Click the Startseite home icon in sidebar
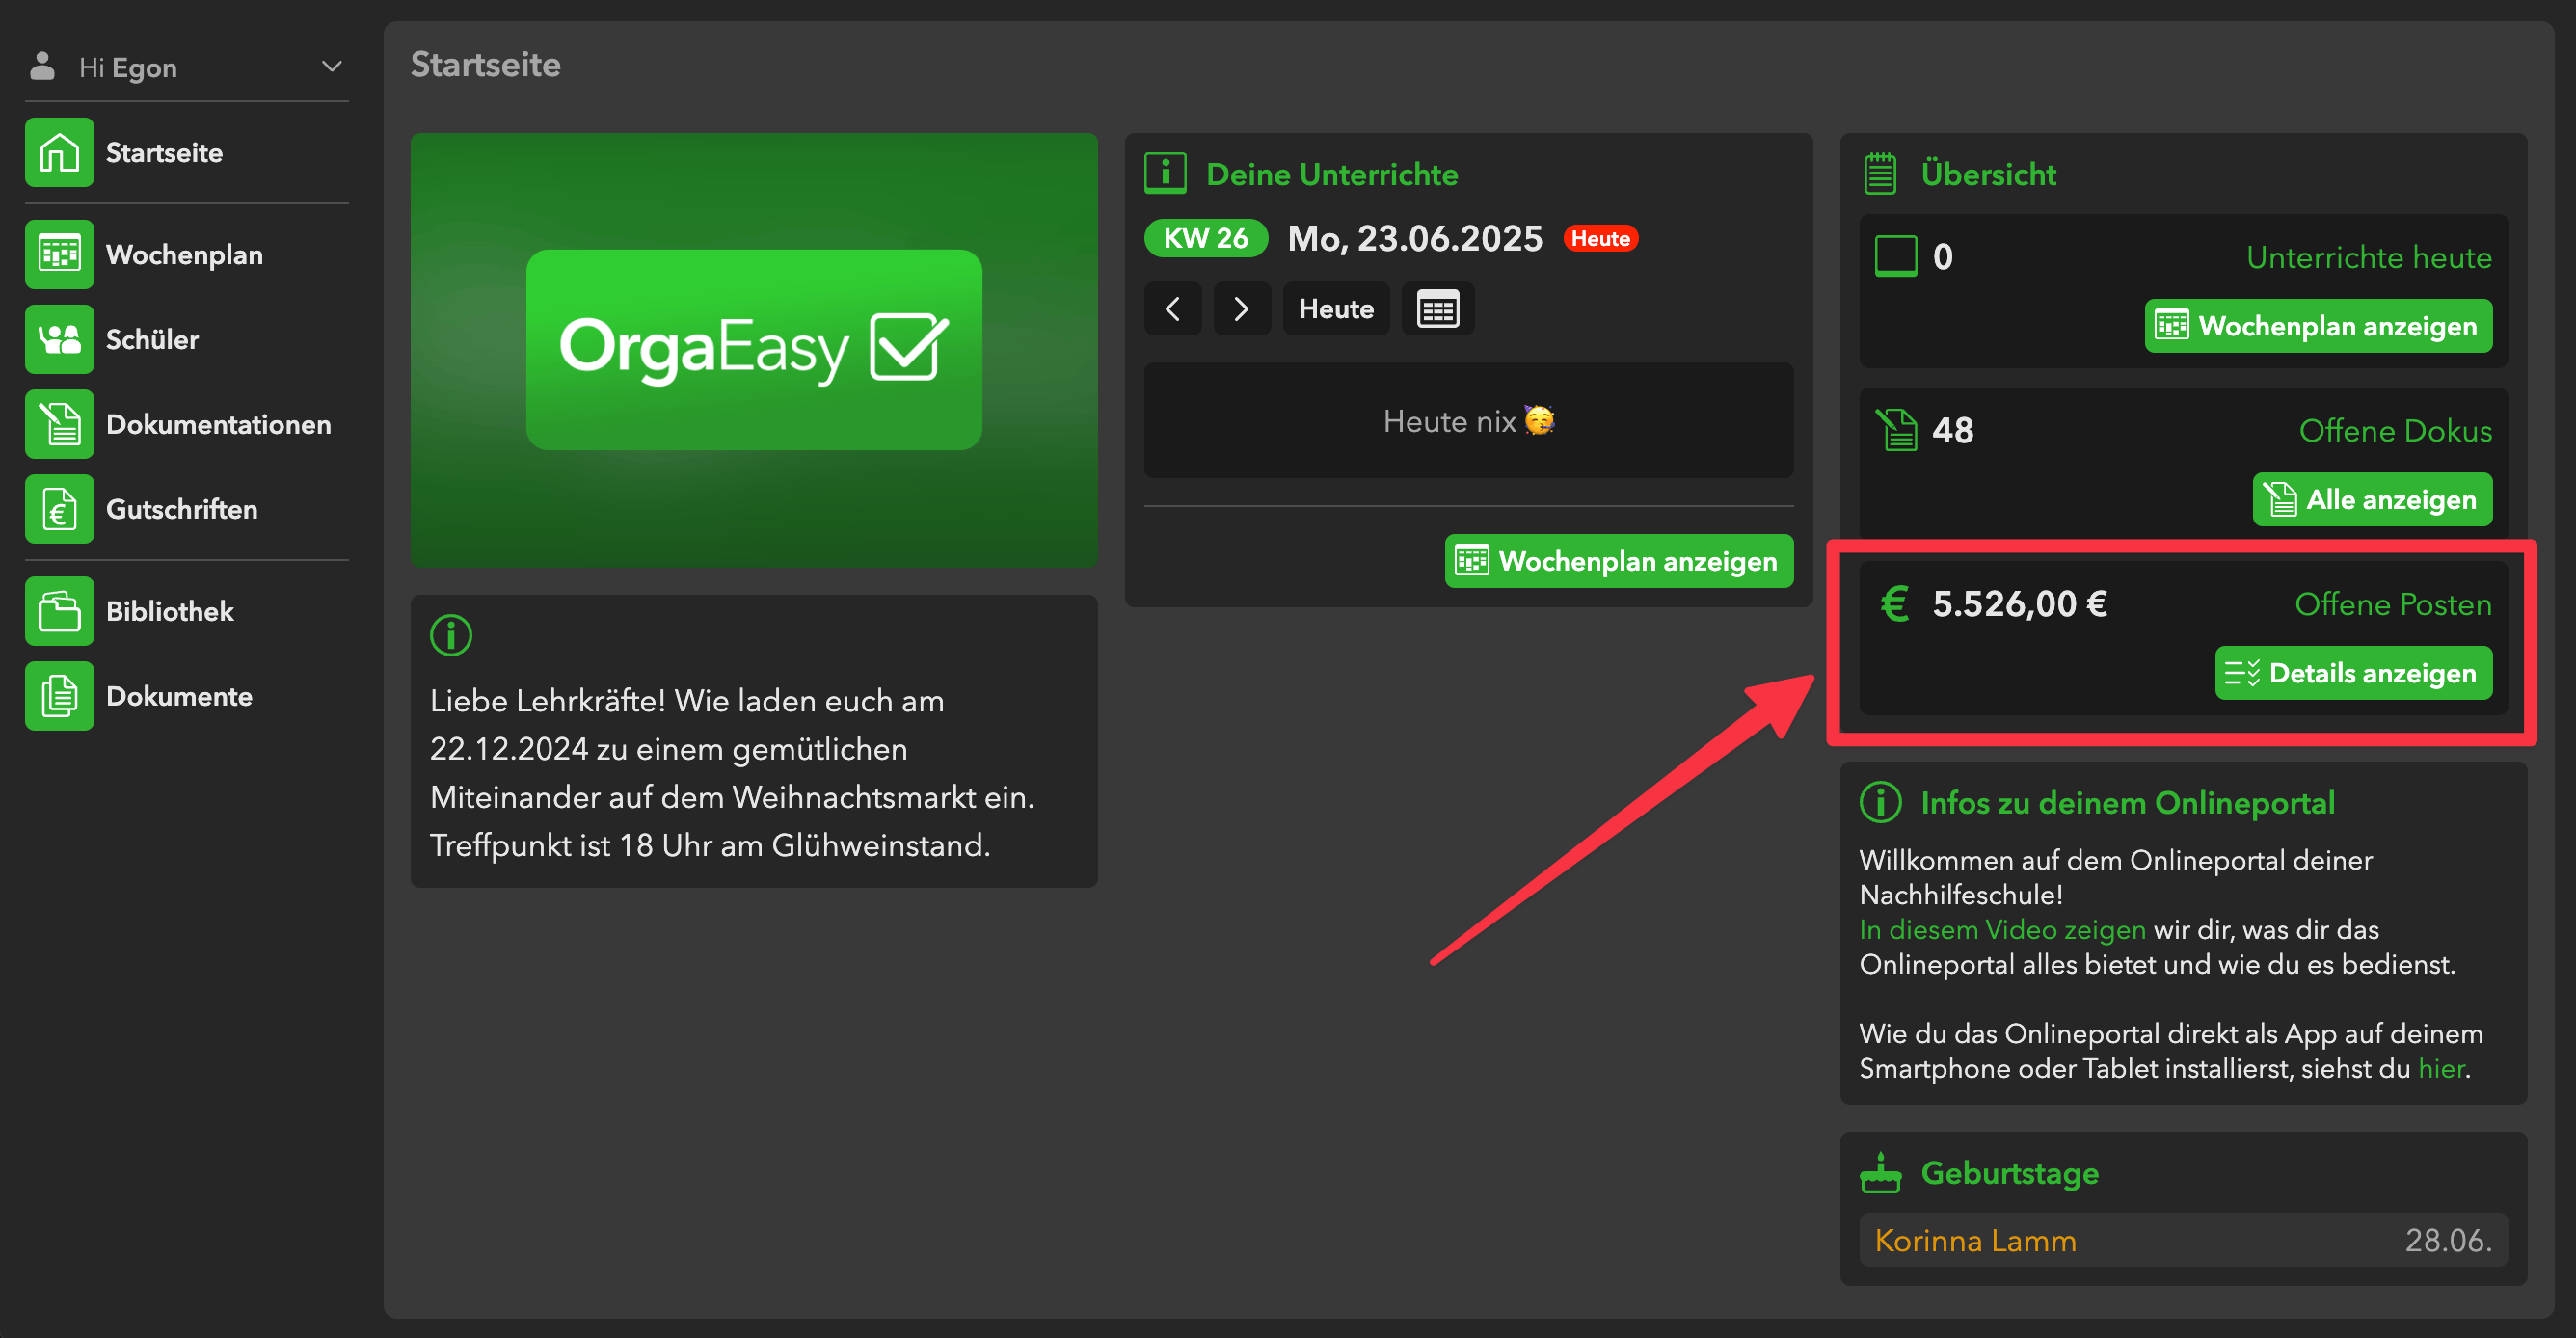Screen dimensions: 2576x1338 coord(60,153)
